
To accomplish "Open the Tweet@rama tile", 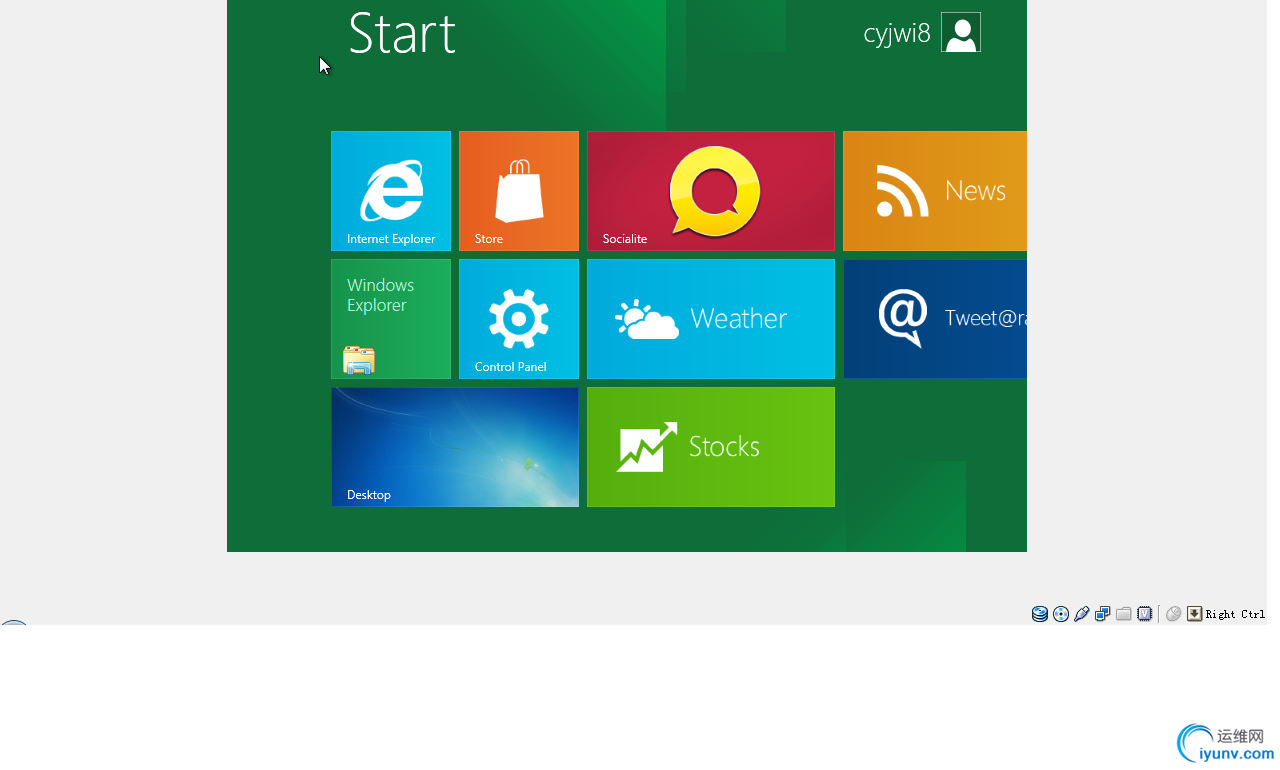I will click(x=935, y=319).
